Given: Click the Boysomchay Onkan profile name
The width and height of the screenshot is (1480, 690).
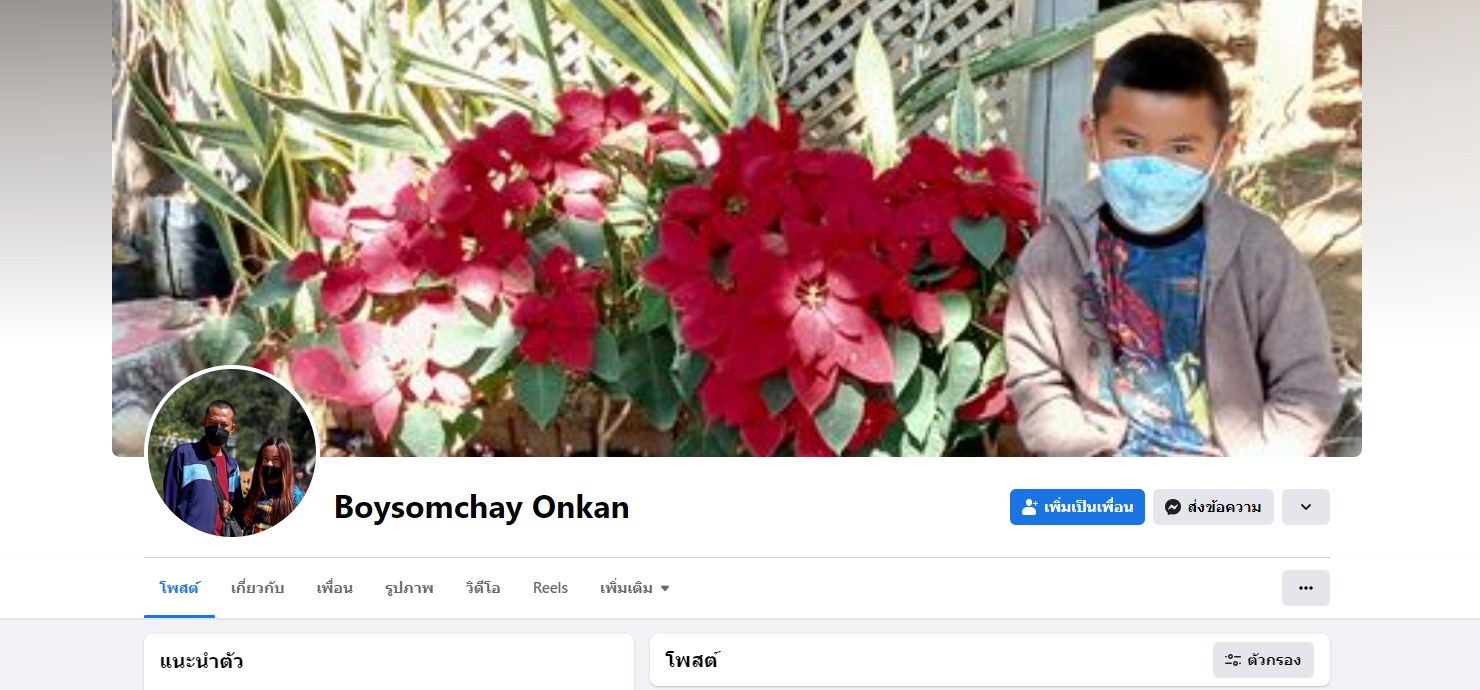Looking at the screenshot, I should coord(482,507).
